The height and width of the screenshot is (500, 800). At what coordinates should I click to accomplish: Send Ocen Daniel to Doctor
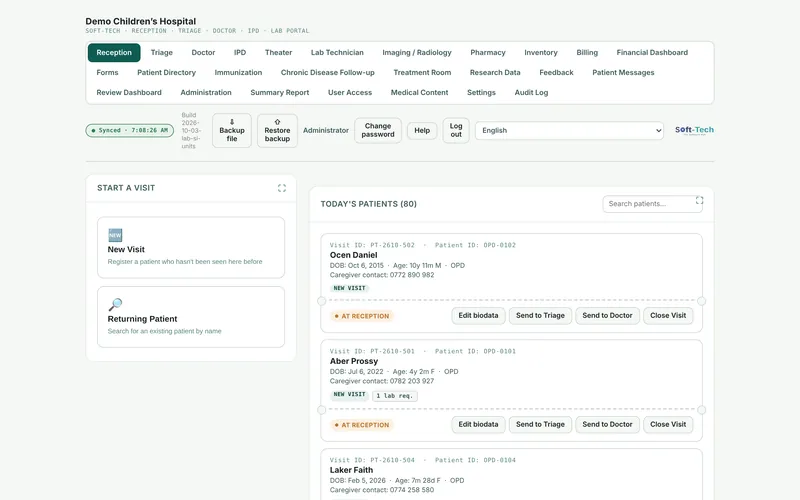(x=607, y=315)
